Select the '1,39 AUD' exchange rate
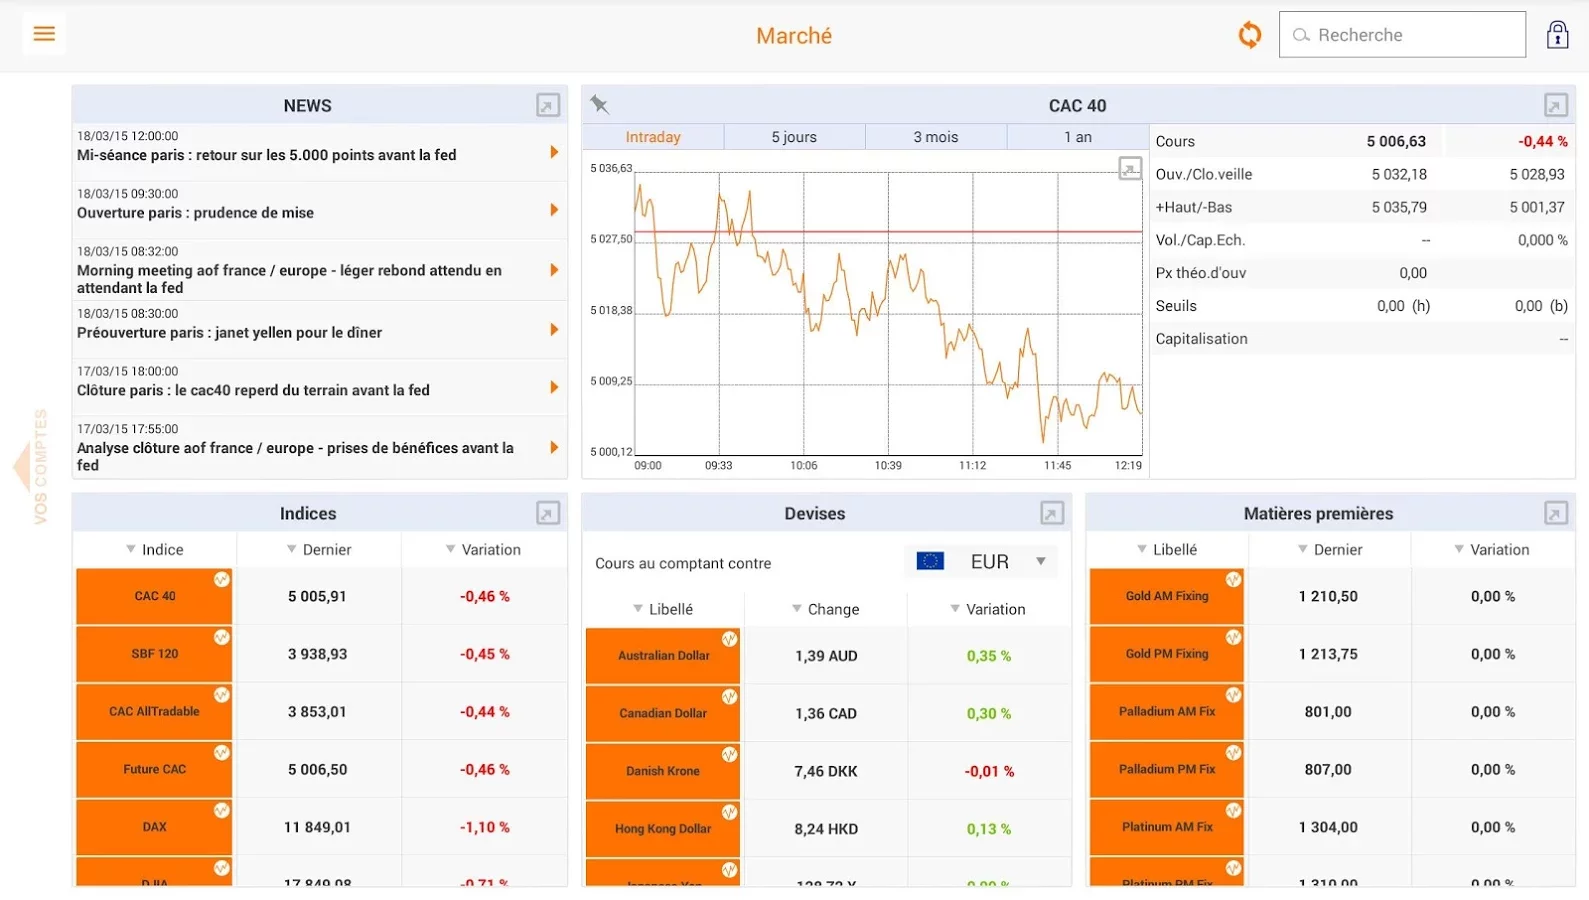This screenshot has width=1589, height=900. [x=826, y=656]
